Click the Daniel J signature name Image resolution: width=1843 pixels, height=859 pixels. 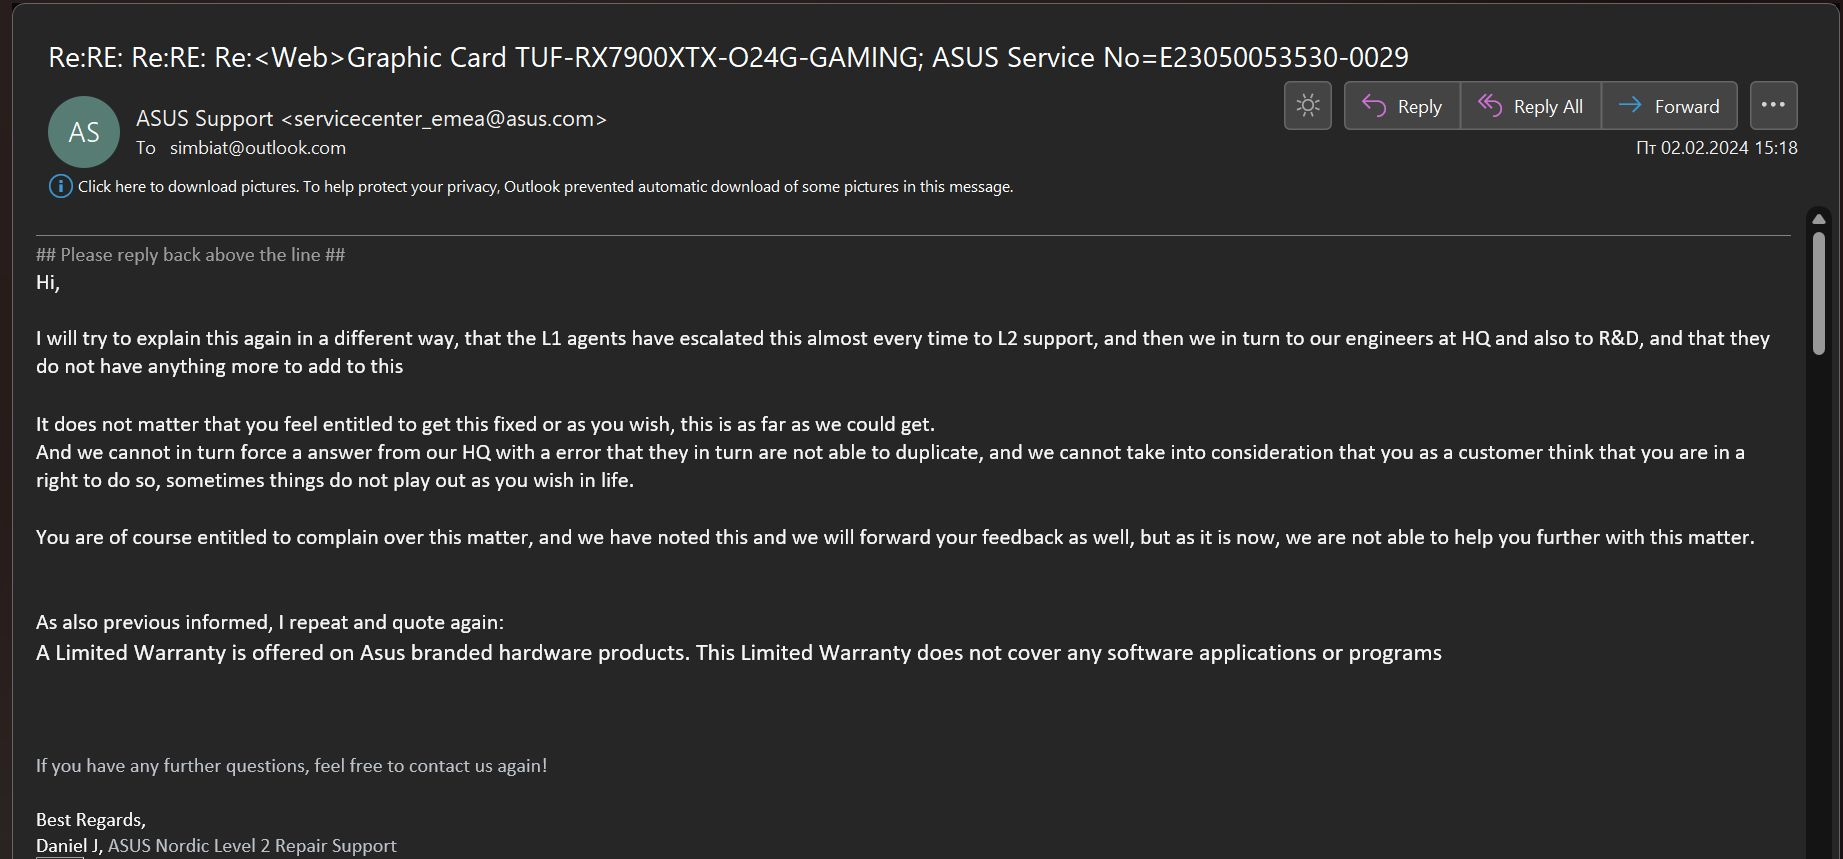point(67,846)
